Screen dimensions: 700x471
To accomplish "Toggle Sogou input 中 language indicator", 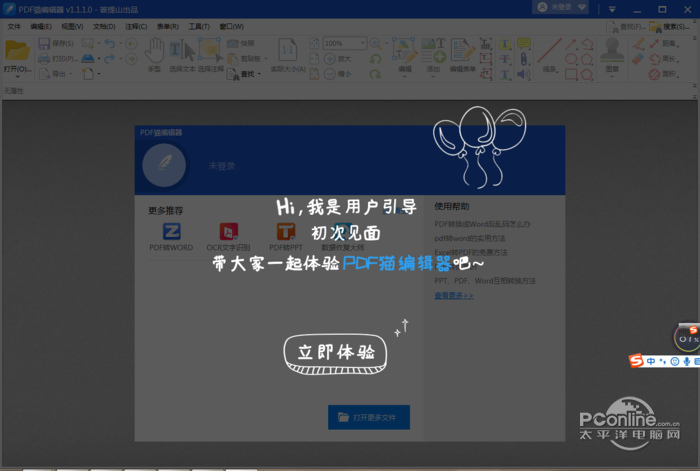I will click(x=650, y=361).
